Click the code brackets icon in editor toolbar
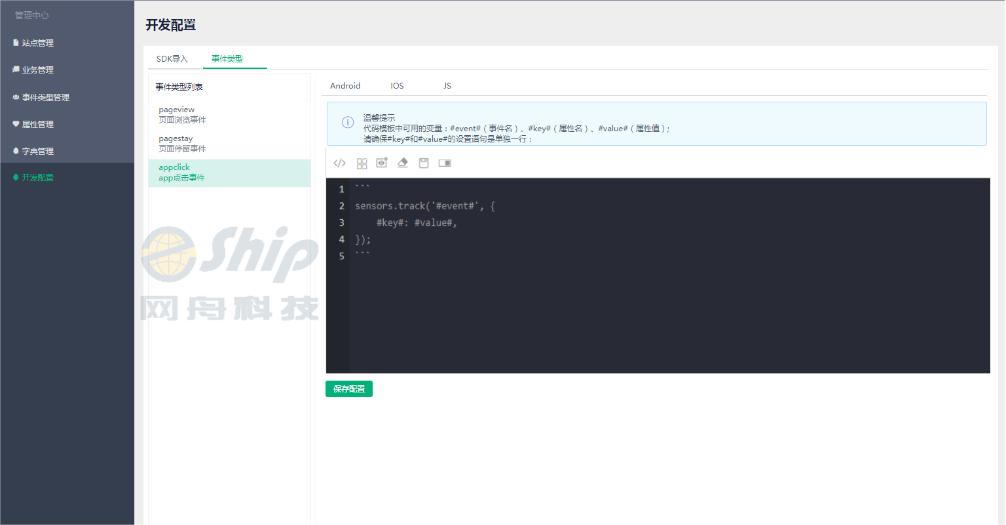The image size is (1006, 525). [339, 163]
